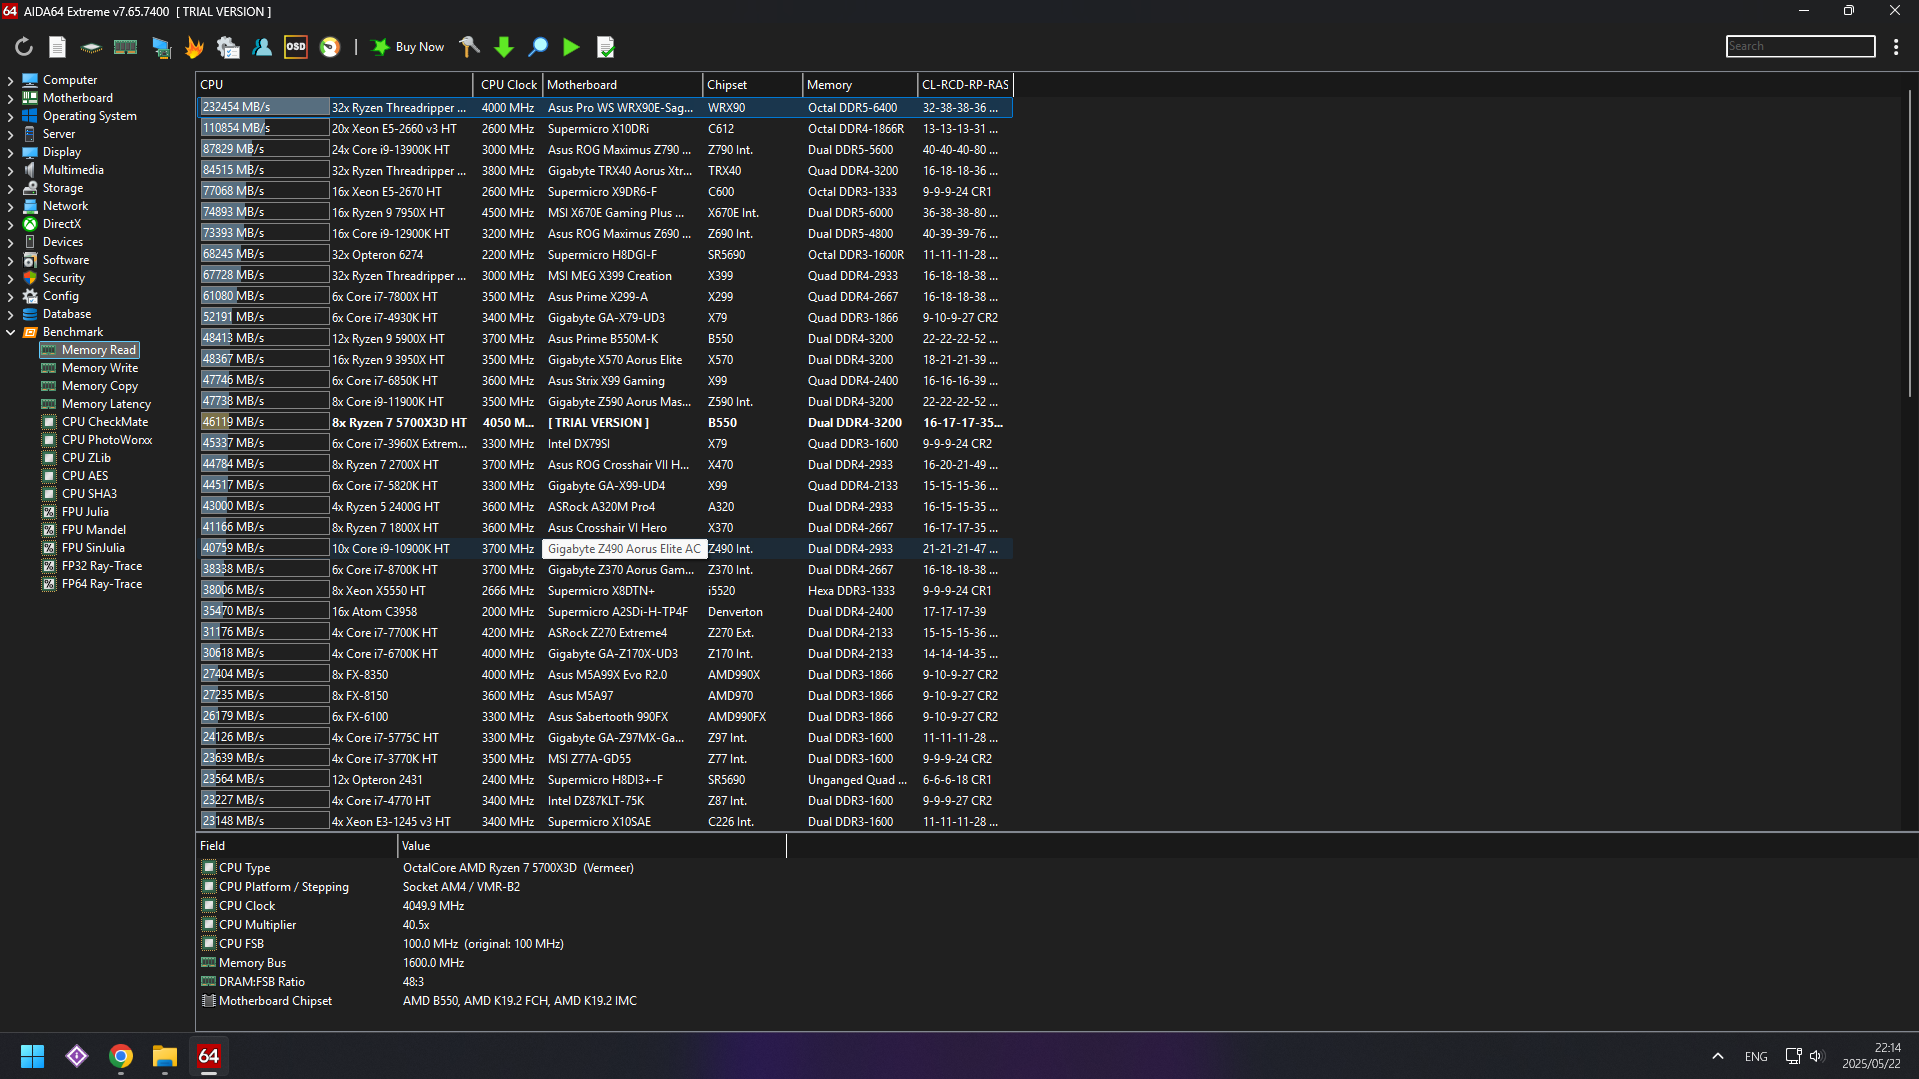The image size is (1919, 1079).
Task: Open the CPU PhotoWorxx benchmark
Action: coord(107,440)
